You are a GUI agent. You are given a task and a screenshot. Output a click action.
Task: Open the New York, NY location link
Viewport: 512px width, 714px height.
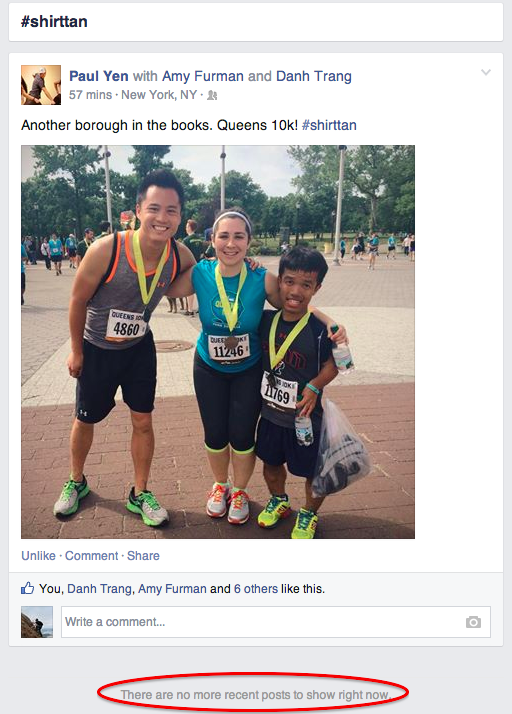coord(159,95)
